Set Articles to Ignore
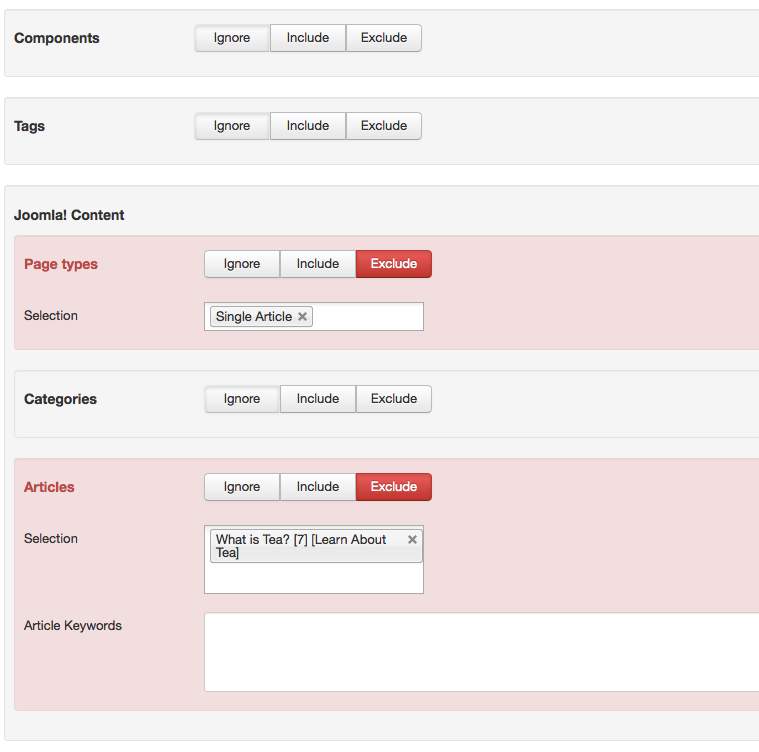The width and height of the screenshot is (759, 752). pyautogui.click(x=242, y=487)
